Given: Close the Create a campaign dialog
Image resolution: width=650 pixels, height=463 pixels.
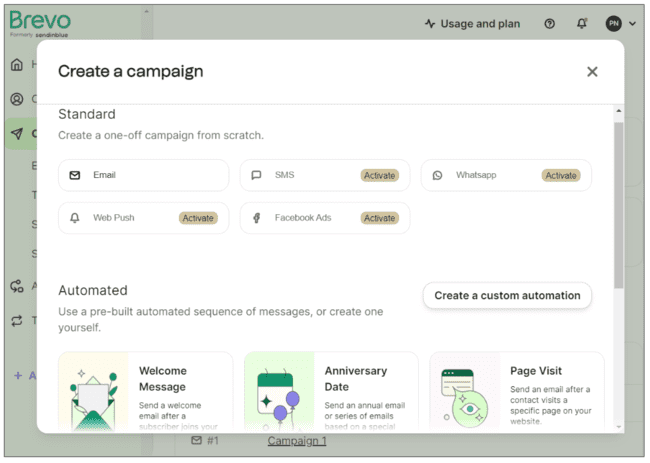Looking at the screenshot, I should tap(592, 72).
